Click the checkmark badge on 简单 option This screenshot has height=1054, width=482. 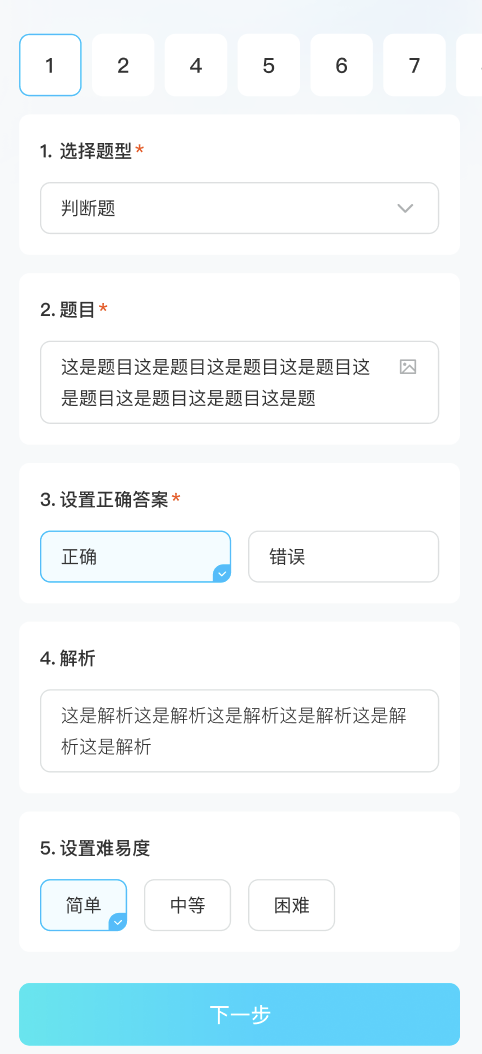pyautogui.click(x=118, y=922)
